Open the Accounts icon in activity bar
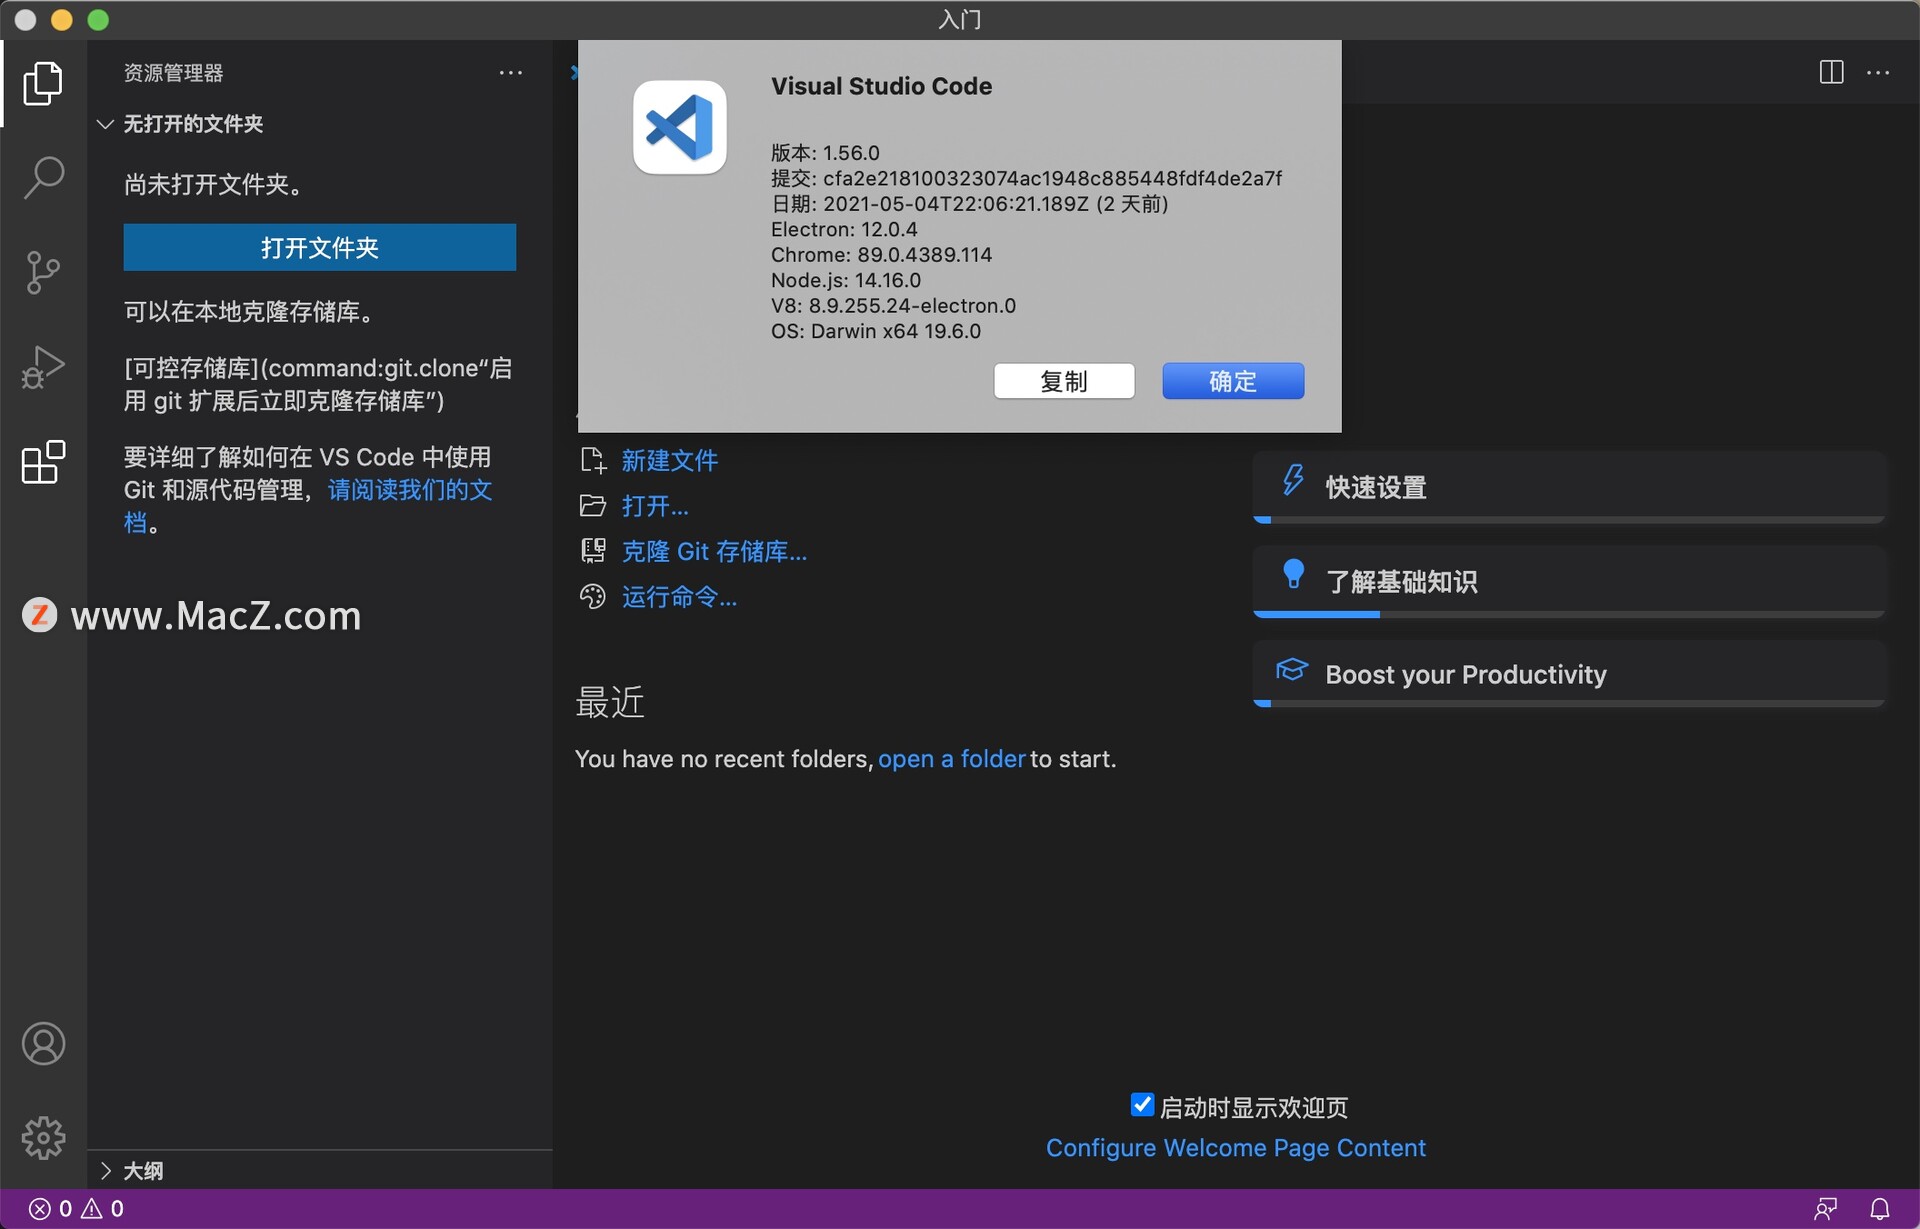 click(x=43, y=1044)
